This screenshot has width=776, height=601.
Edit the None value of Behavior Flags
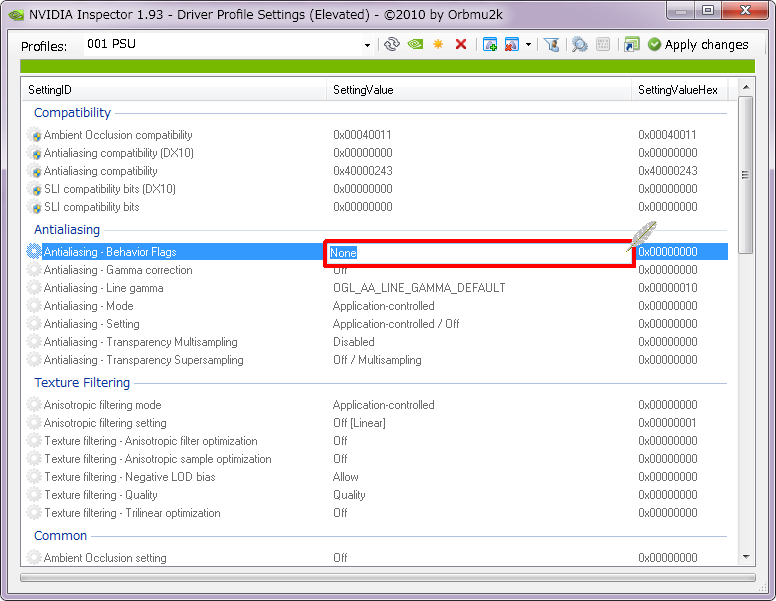tap(479, 253)
